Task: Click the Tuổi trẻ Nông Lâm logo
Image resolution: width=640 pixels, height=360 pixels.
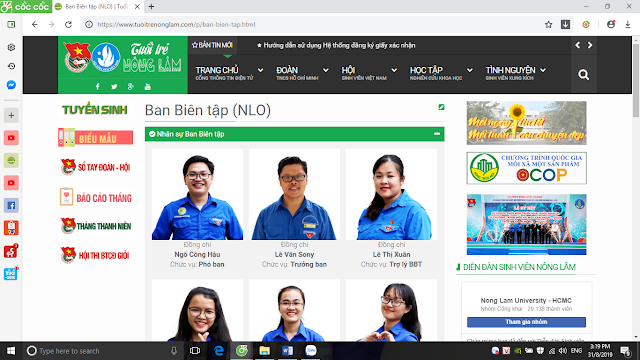Action: pos(123,58)
